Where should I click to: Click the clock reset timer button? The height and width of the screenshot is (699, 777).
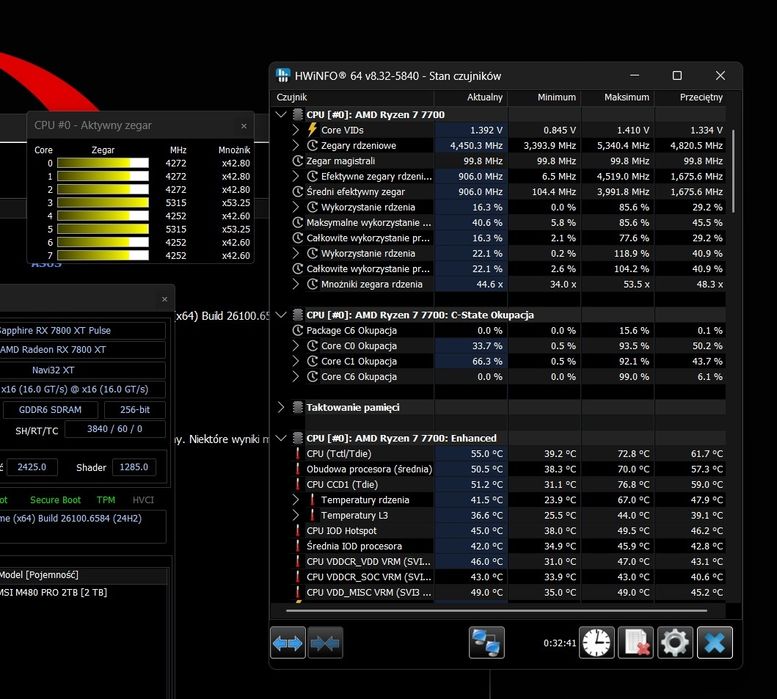click(597, 643)
